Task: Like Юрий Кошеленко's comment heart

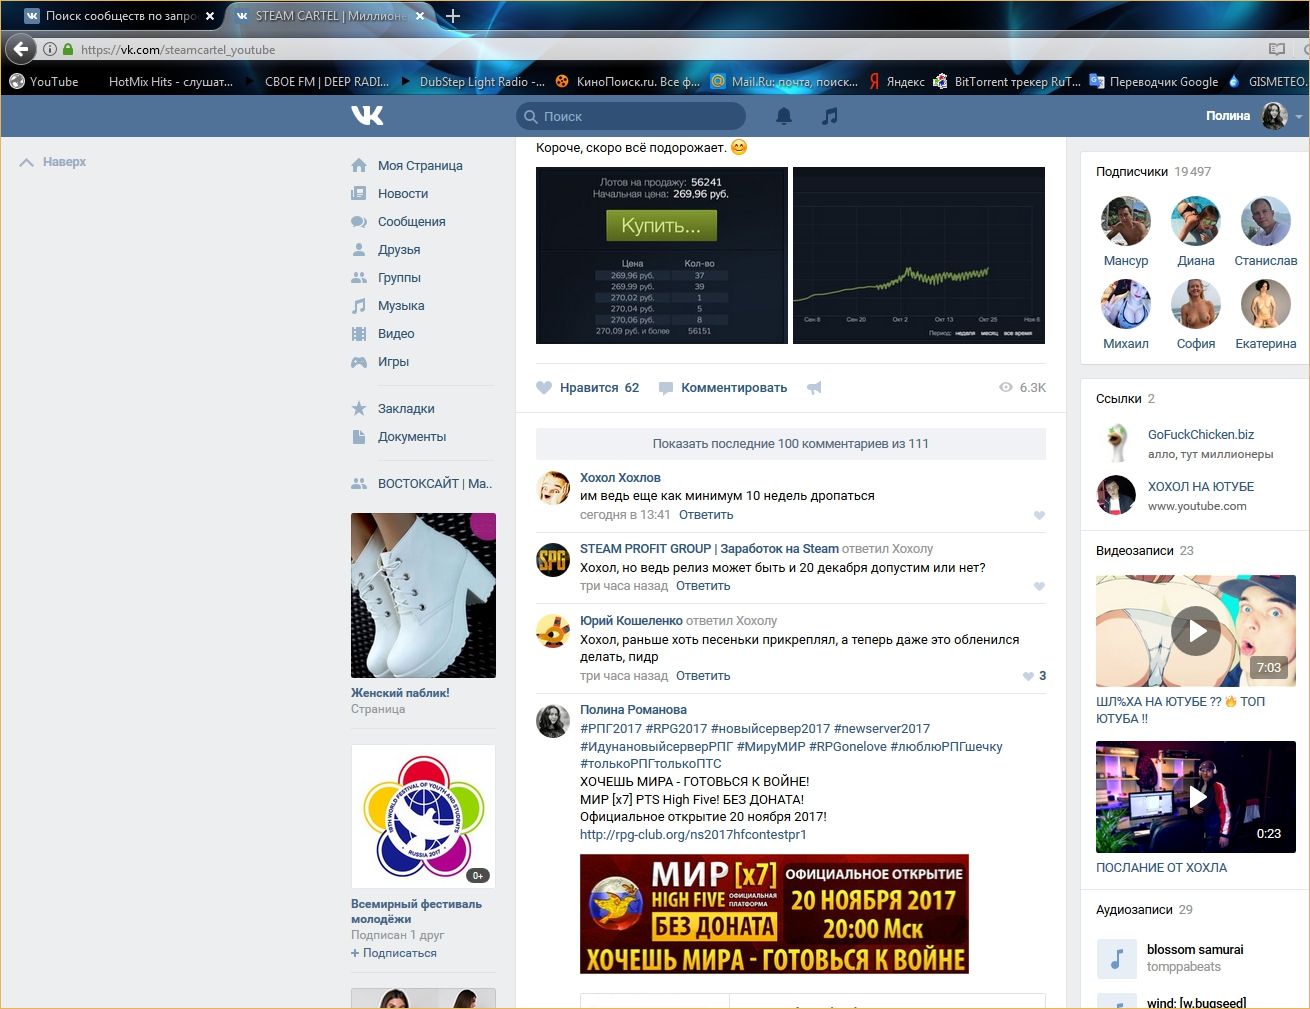Action: [1028, 676]
